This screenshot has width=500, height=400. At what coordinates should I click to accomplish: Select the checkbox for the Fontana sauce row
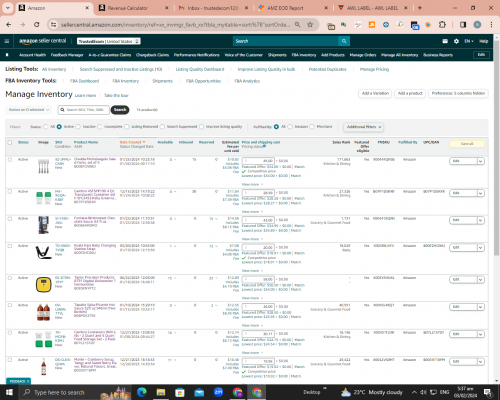(10, 219)
